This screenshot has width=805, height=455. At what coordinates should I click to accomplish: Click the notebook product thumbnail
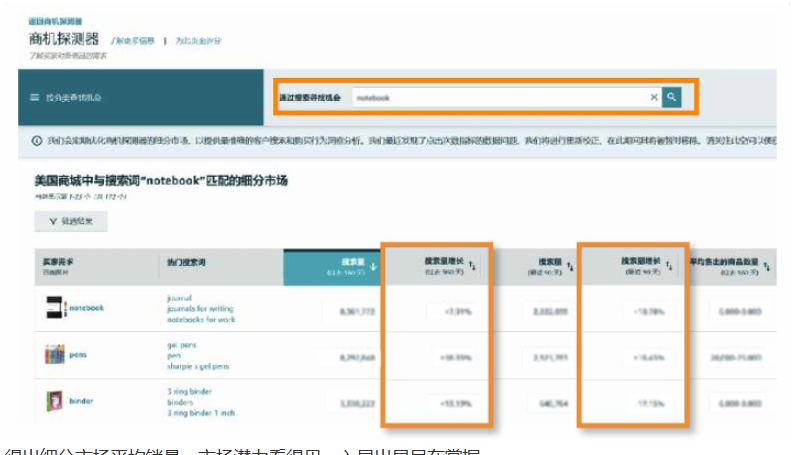point(54,309)
